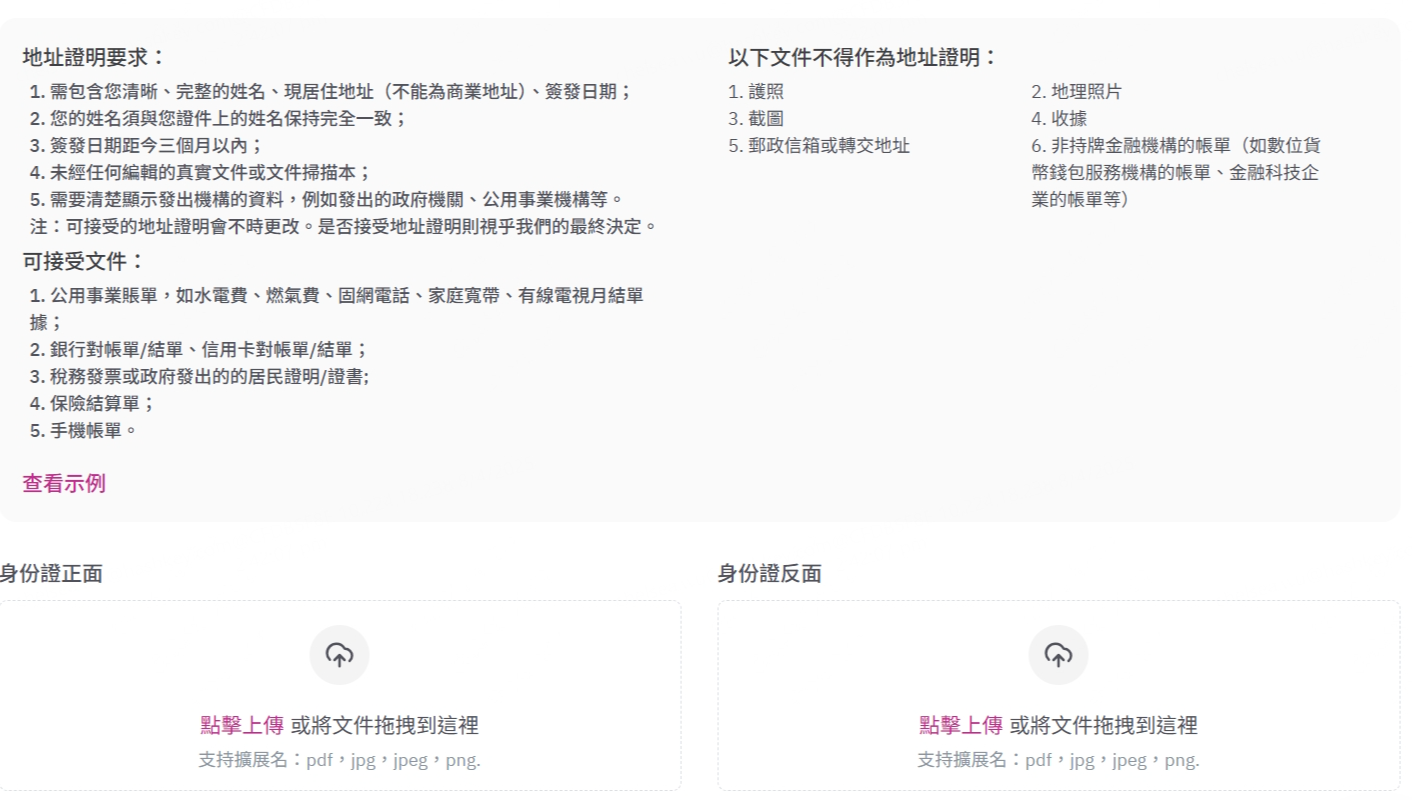
Task: Select the 身份證正面 field label
Action: point(51,574)
